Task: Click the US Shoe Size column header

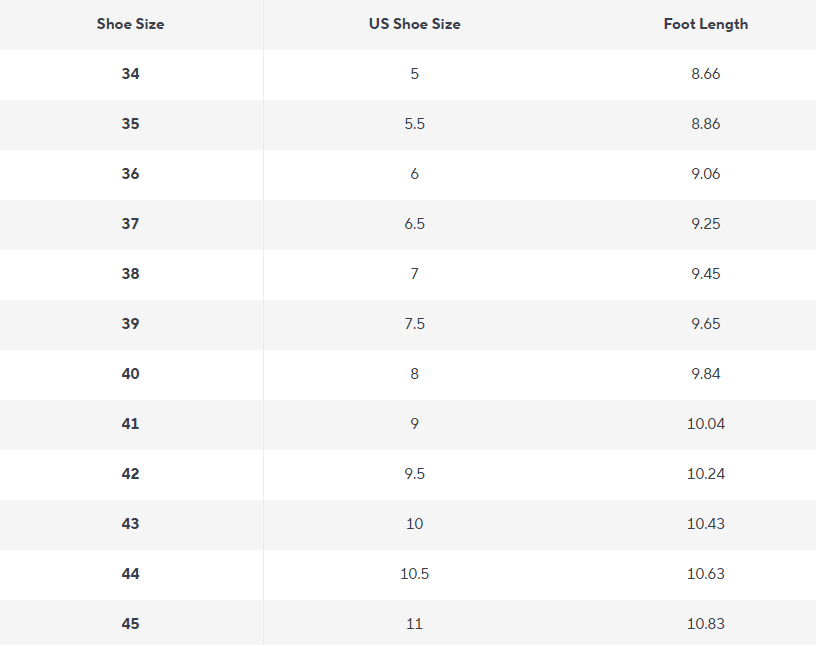Action: click(415, 24)
